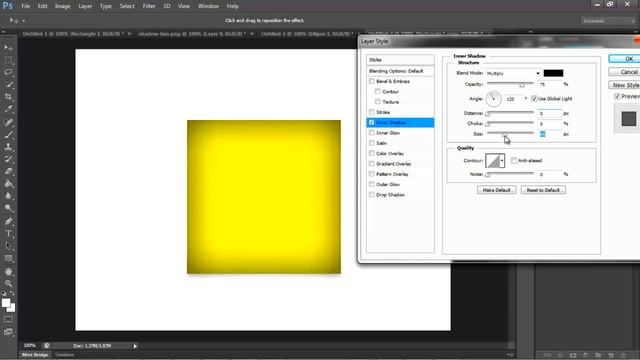Open the Layer menu

[x=85, y=6]
